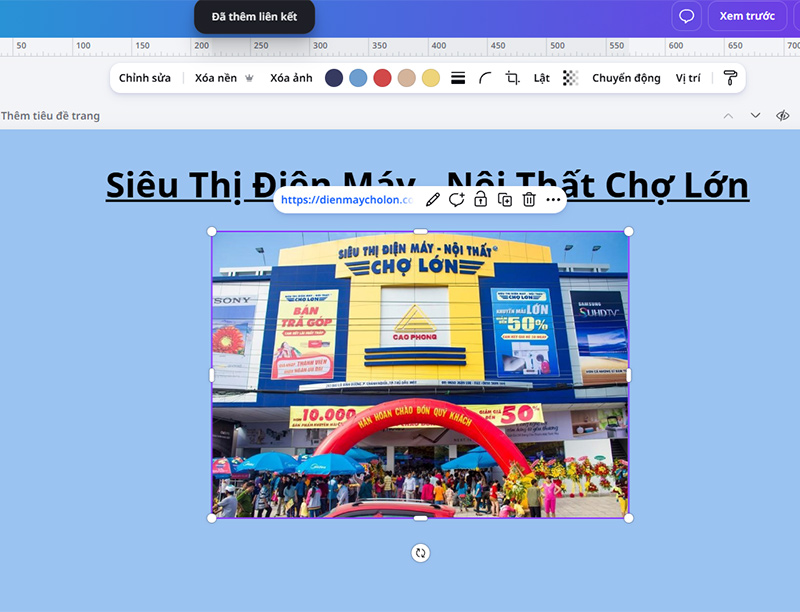The height and width of the screenshot is (612, 800).
Task: Select the crop tool icon
Action: 512,78
